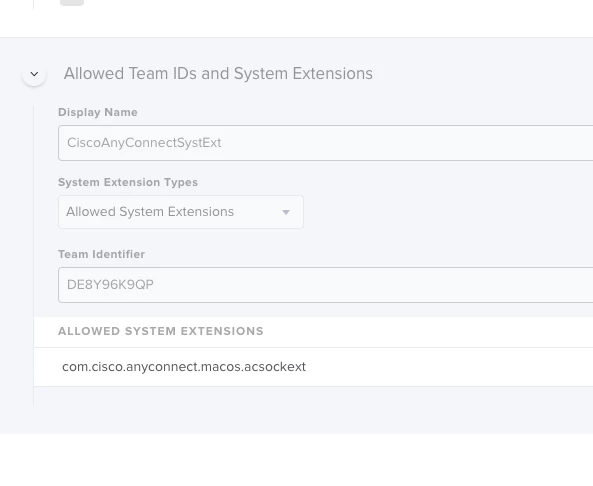Click the blank area right of extension bundle ID
Image resolution: width=593 pixels, height=486 pixels.
click(448, 367)
